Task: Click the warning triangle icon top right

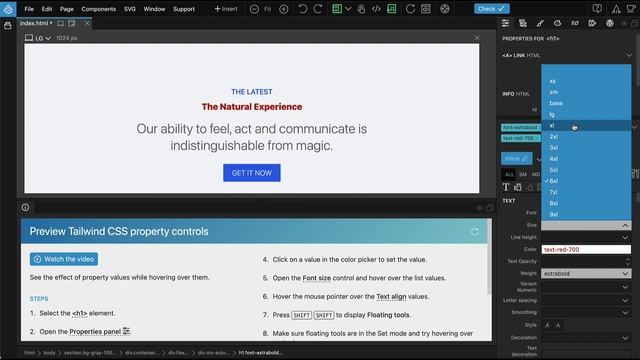Action: coord(616,9)
